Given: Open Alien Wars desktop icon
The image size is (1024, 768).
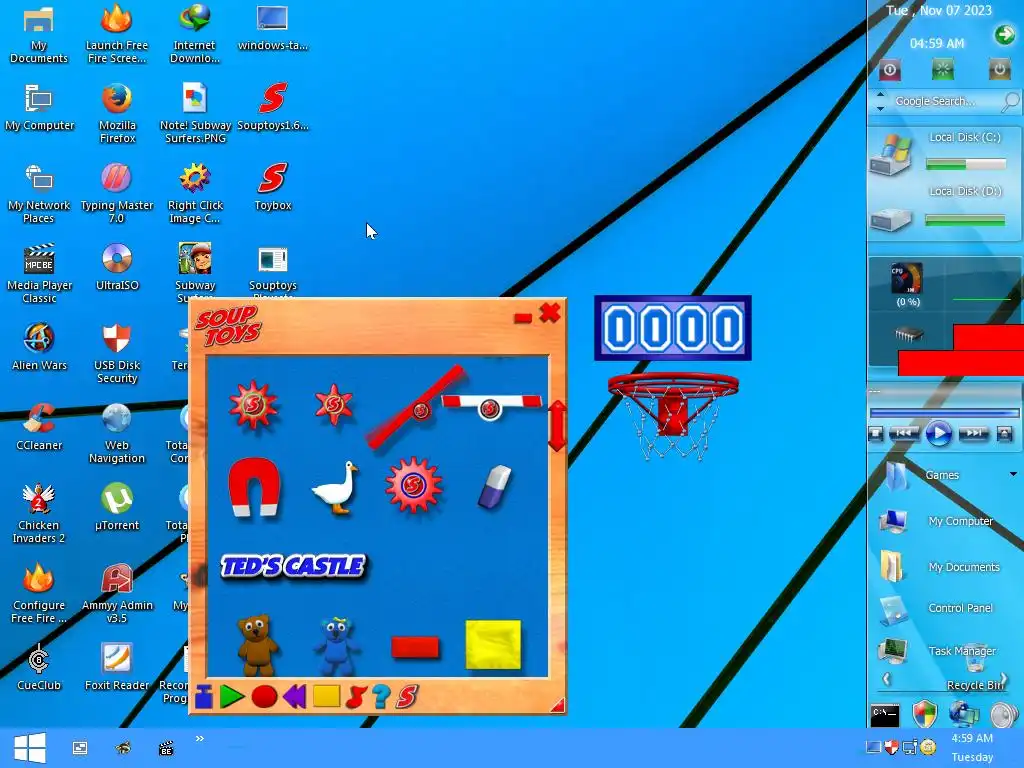Looking at the screenshot, I should click(39, 347).
